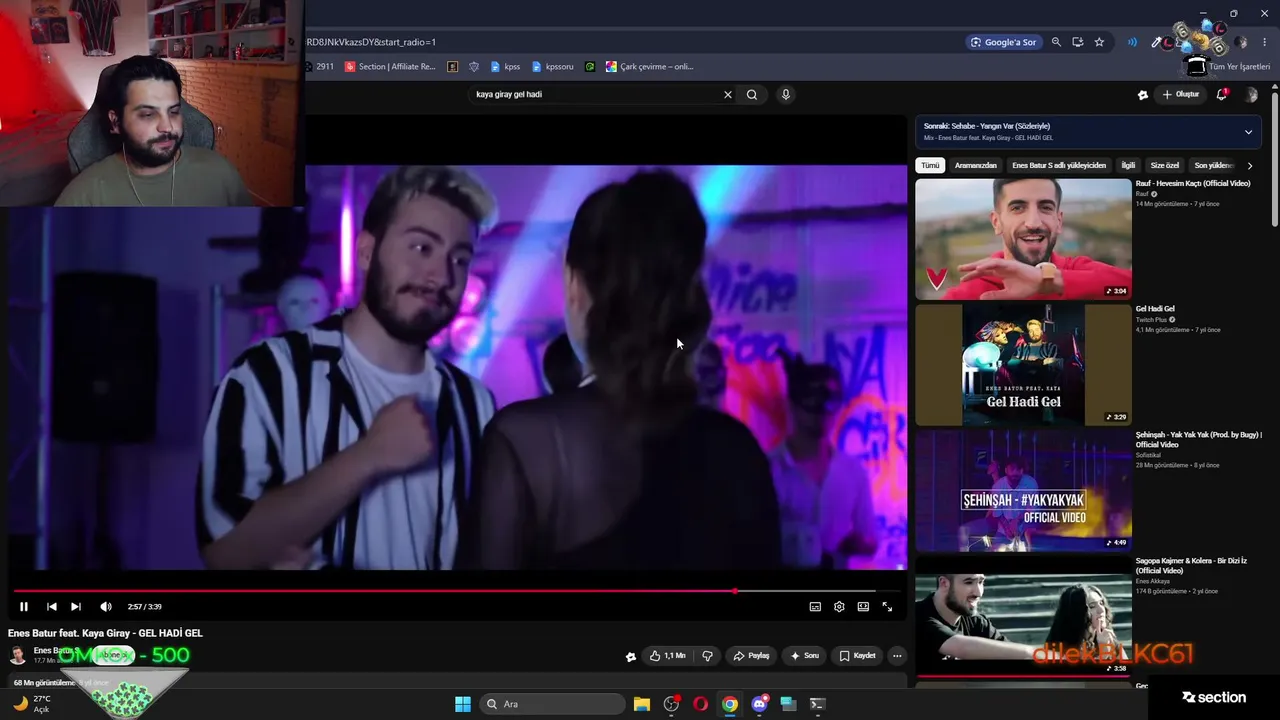Open the Soru ask button

(804, 656)
